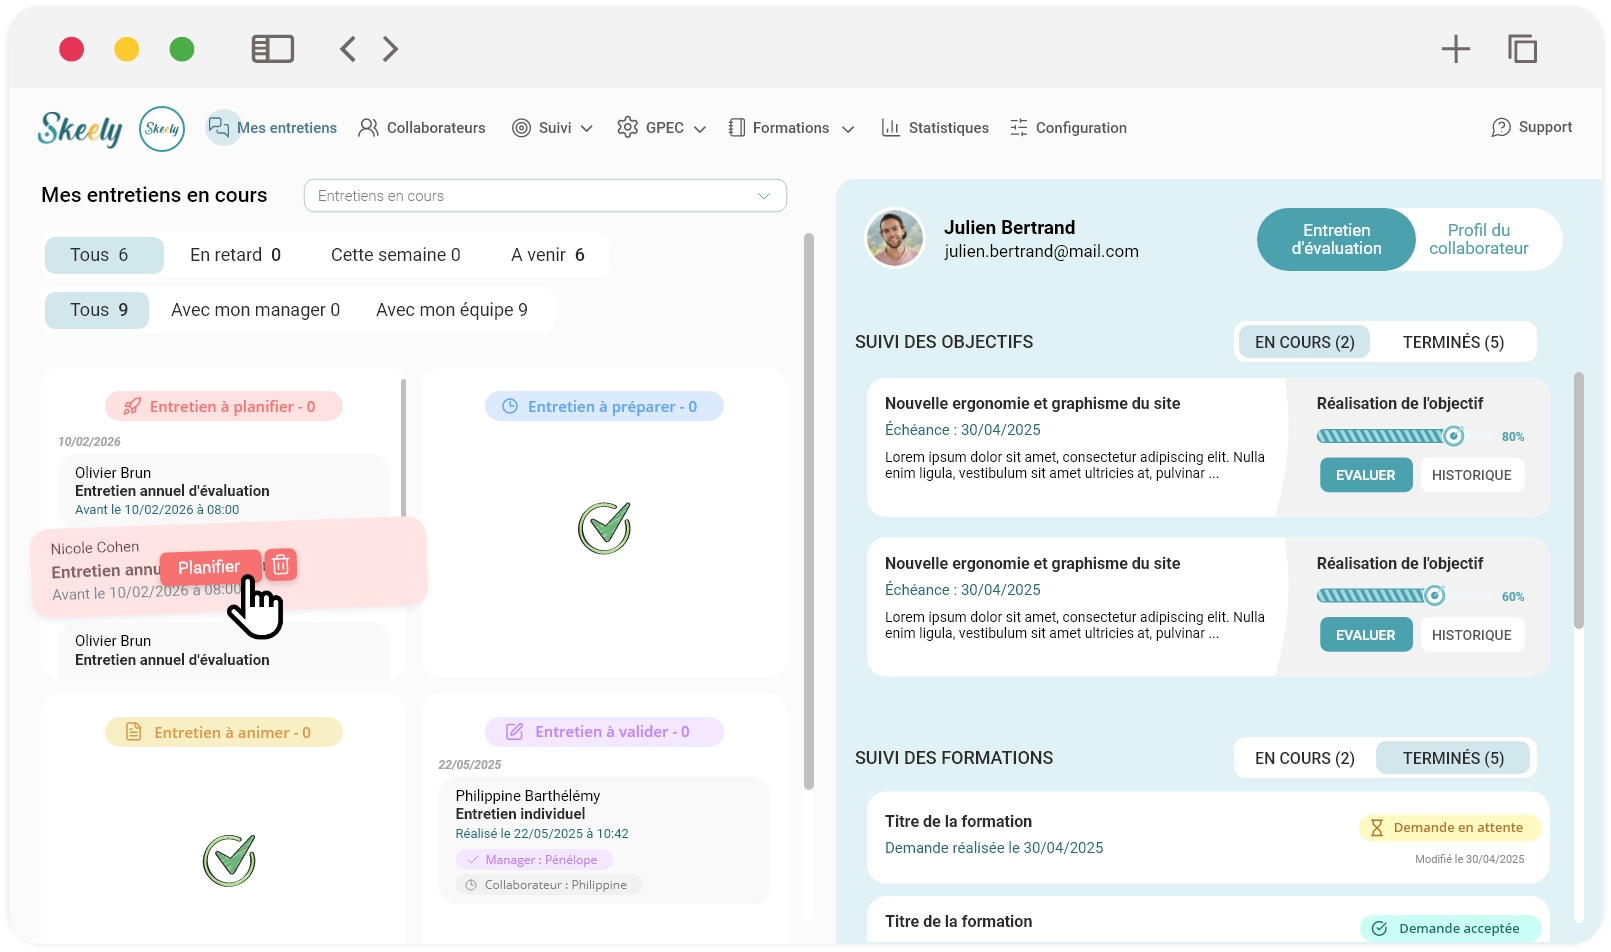Click the 60% objective progress slider handle
The height and width of the screenshot is (952, 1611).
(1434, 596)
